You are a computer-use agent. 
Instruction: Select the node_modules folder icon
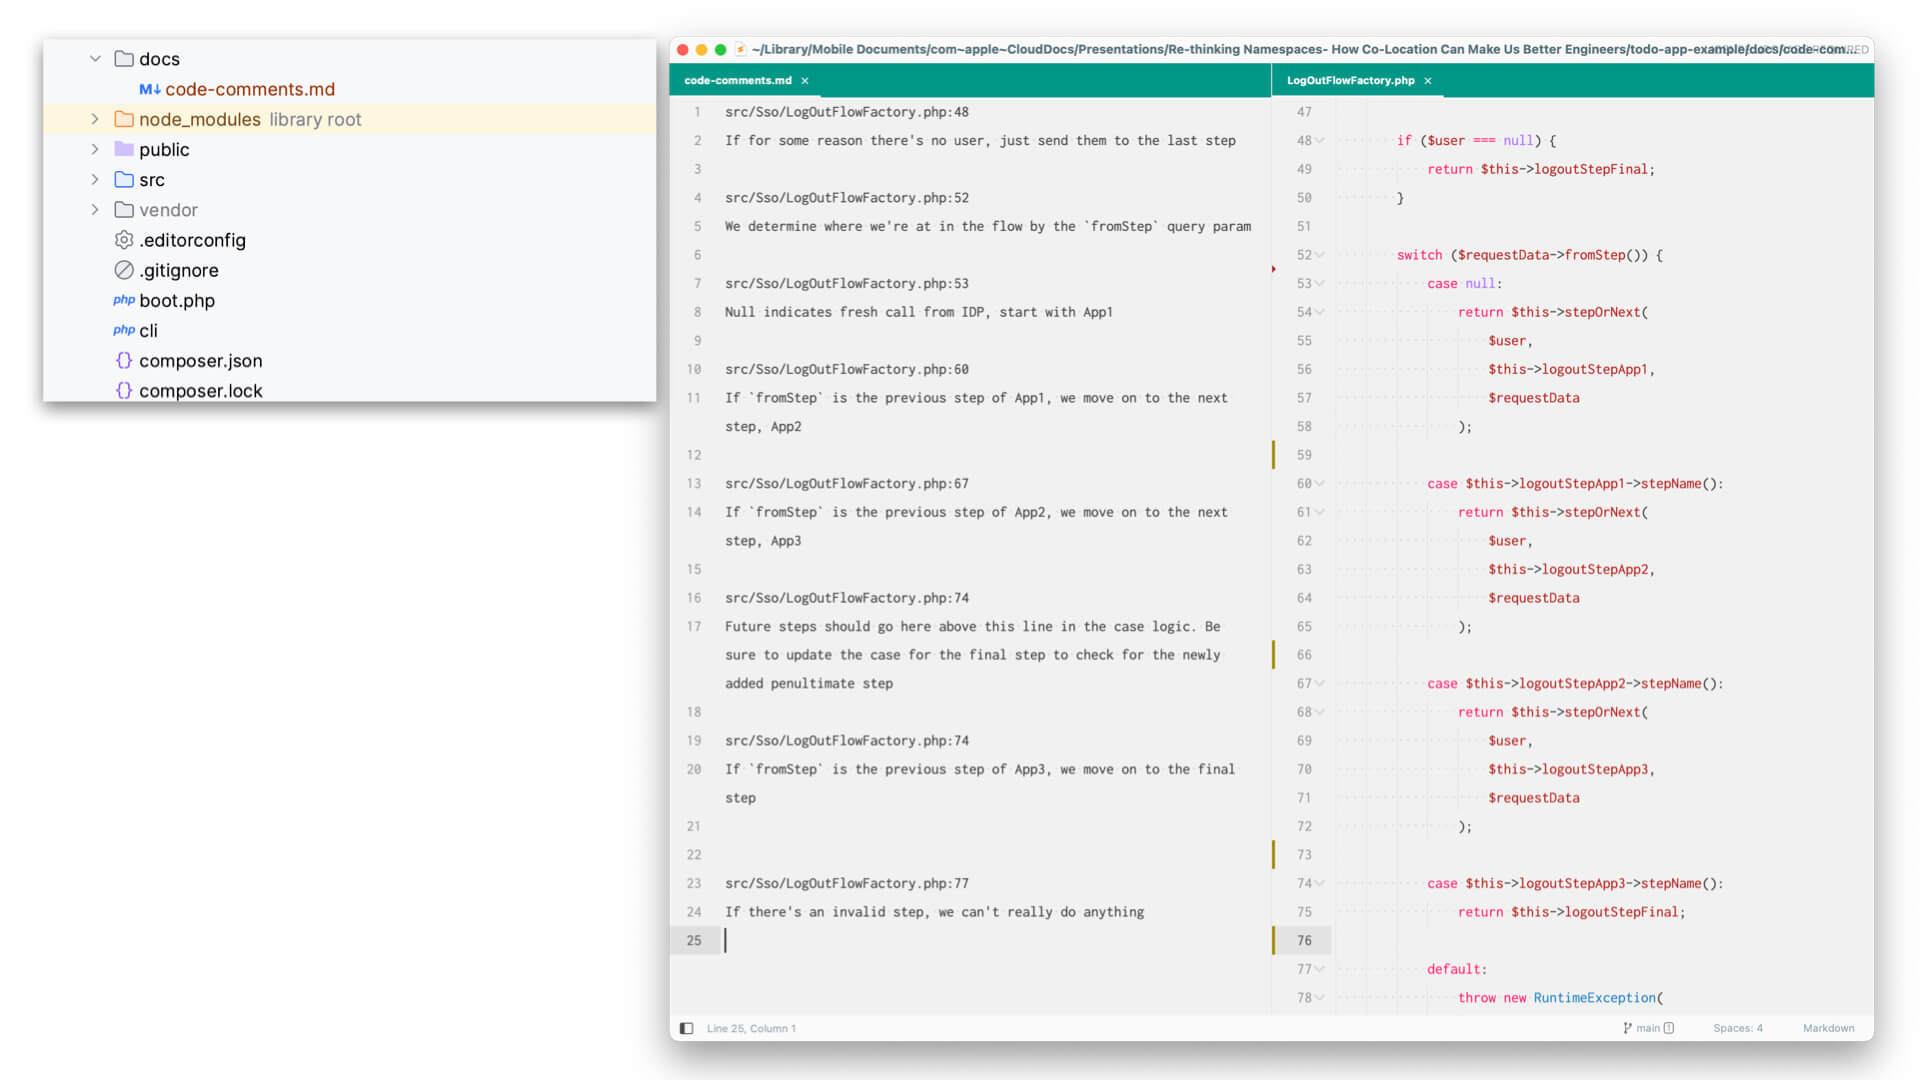coord(124,119)
